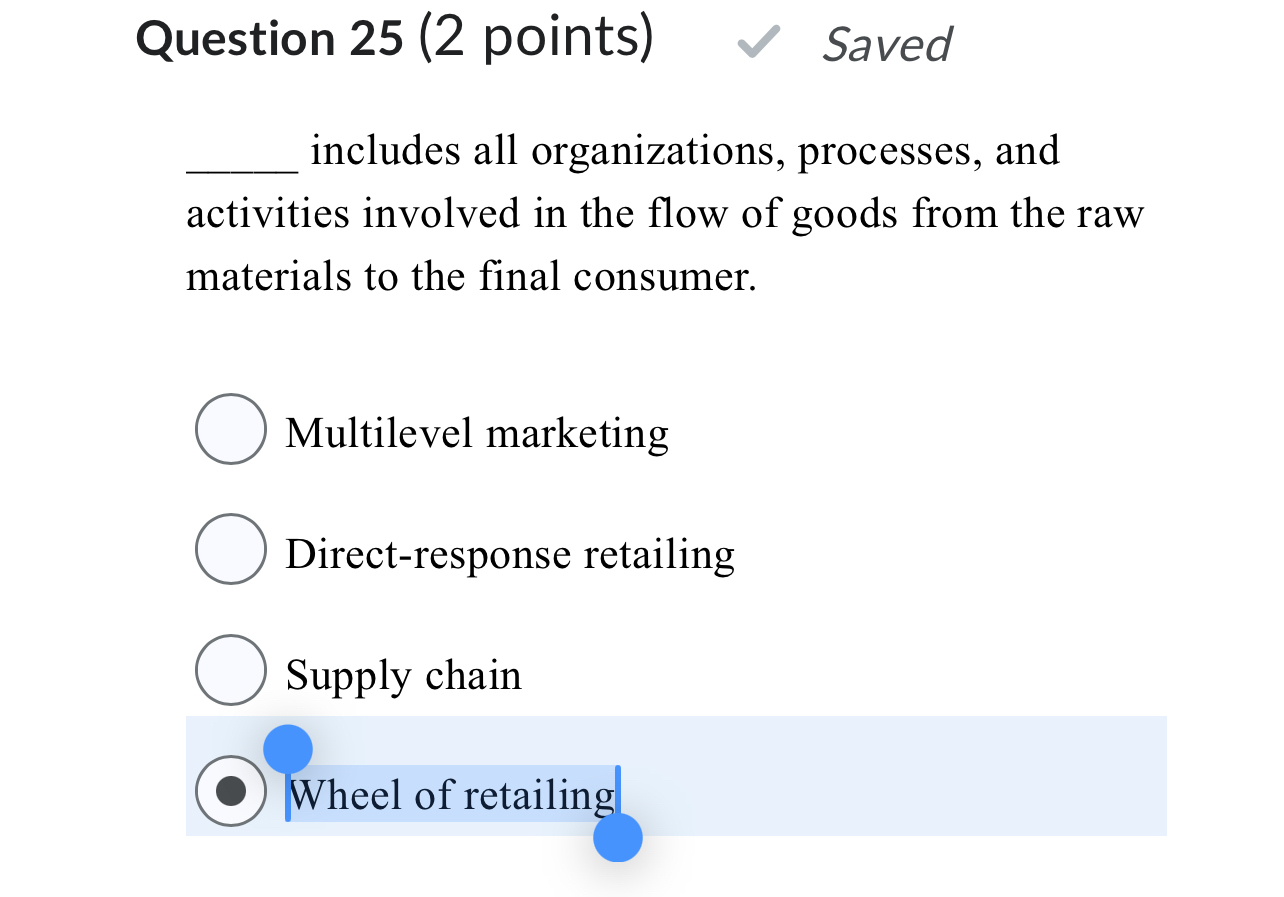Click the Saved checkmark icon

757,42
